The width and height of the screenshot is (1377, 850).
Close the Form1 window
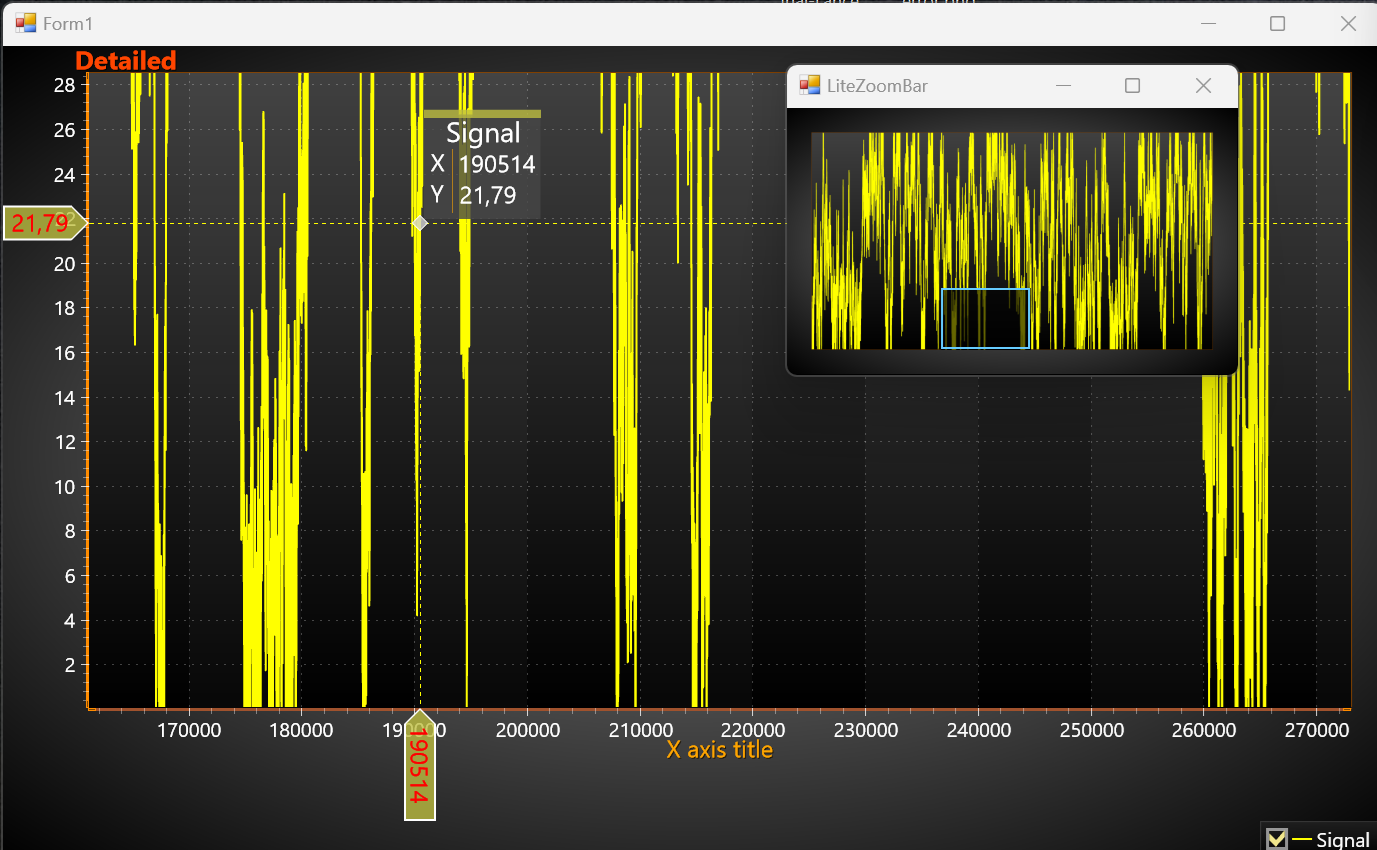click(x=1347, y=23)
